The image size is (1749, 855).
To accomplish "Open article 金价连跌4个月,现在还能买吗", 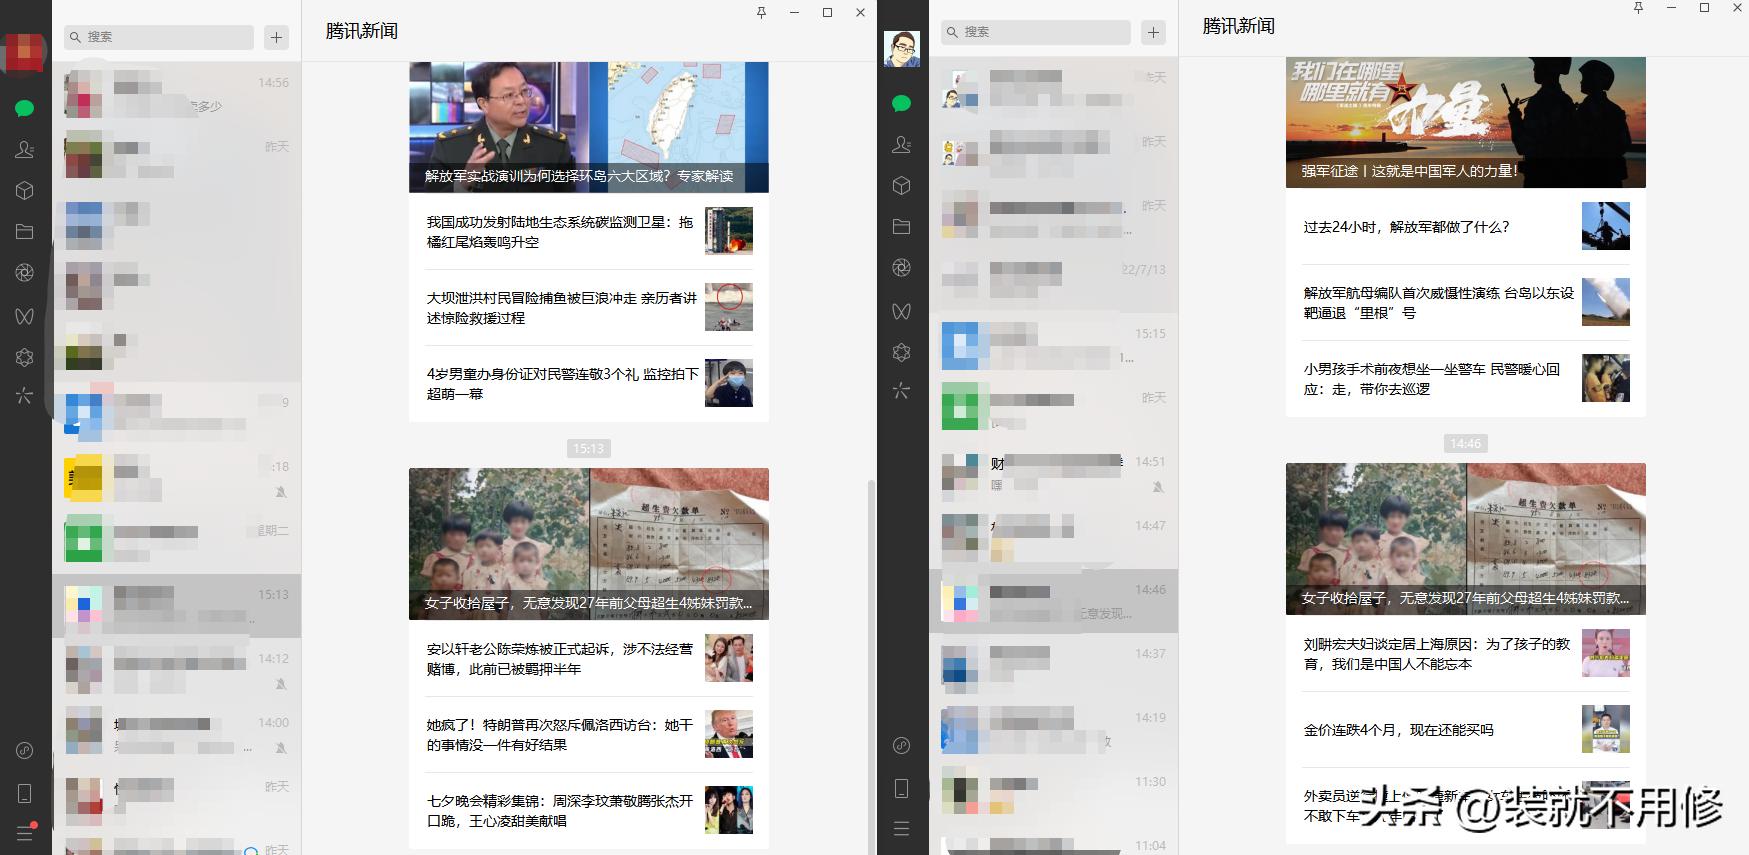I will click(x=1466, y=729).
